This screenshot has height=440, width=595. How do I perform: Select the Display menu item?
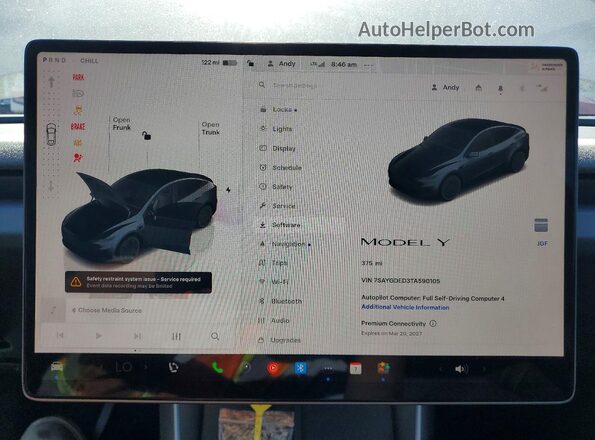coord(277,148)
